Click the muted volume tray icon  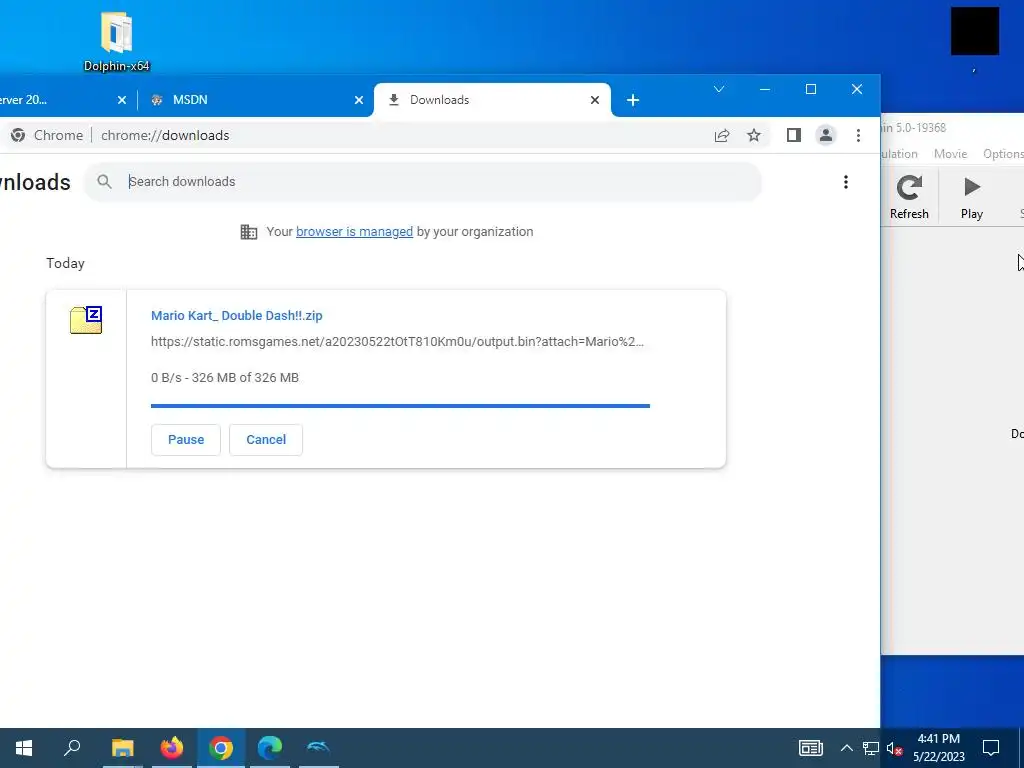pyautogui.click(x=894, y=748)
